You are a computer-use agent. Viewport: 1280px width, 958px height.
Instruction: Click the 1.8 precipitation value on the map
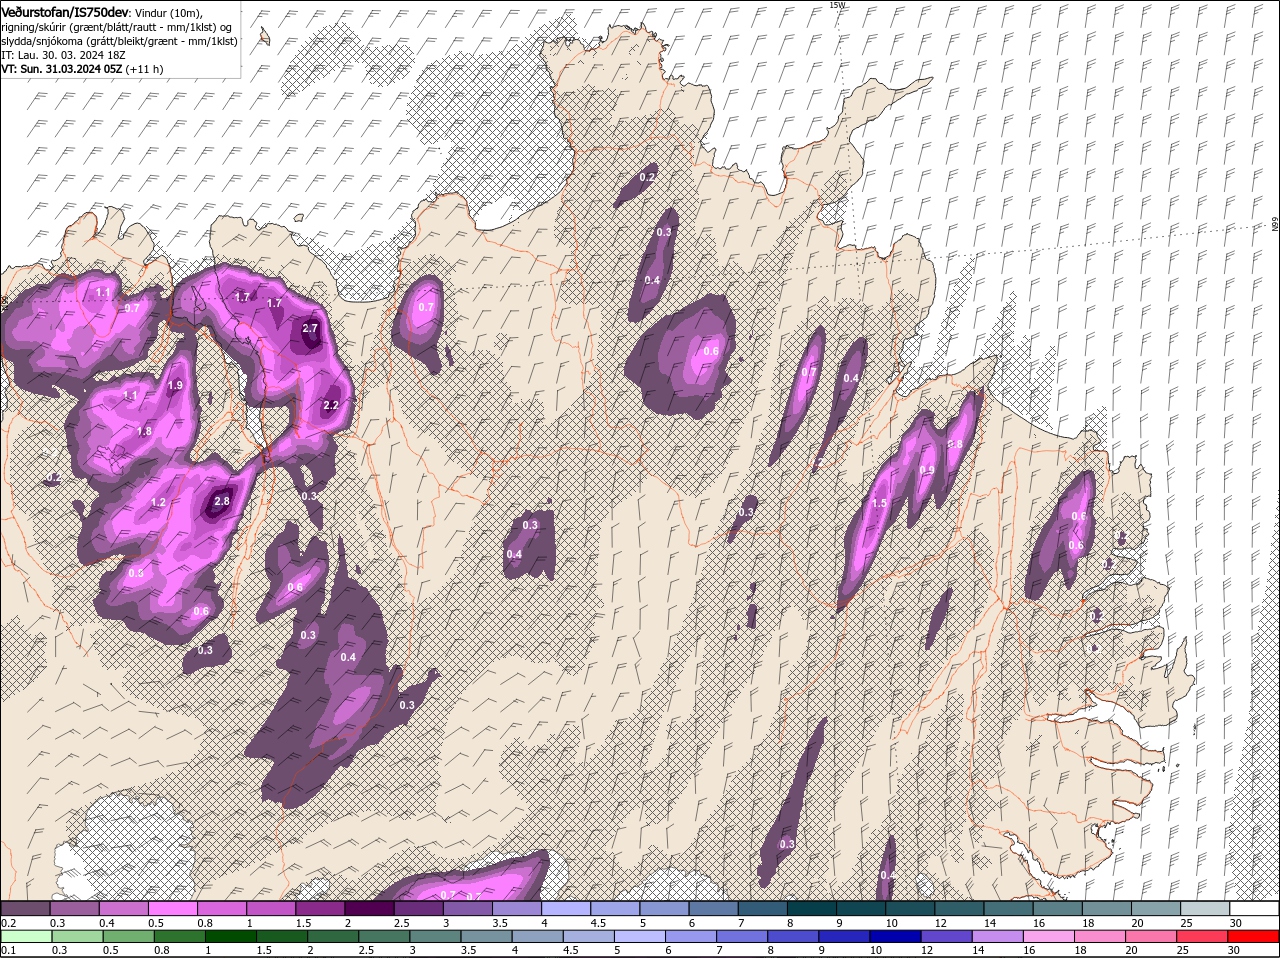[144, 431]
